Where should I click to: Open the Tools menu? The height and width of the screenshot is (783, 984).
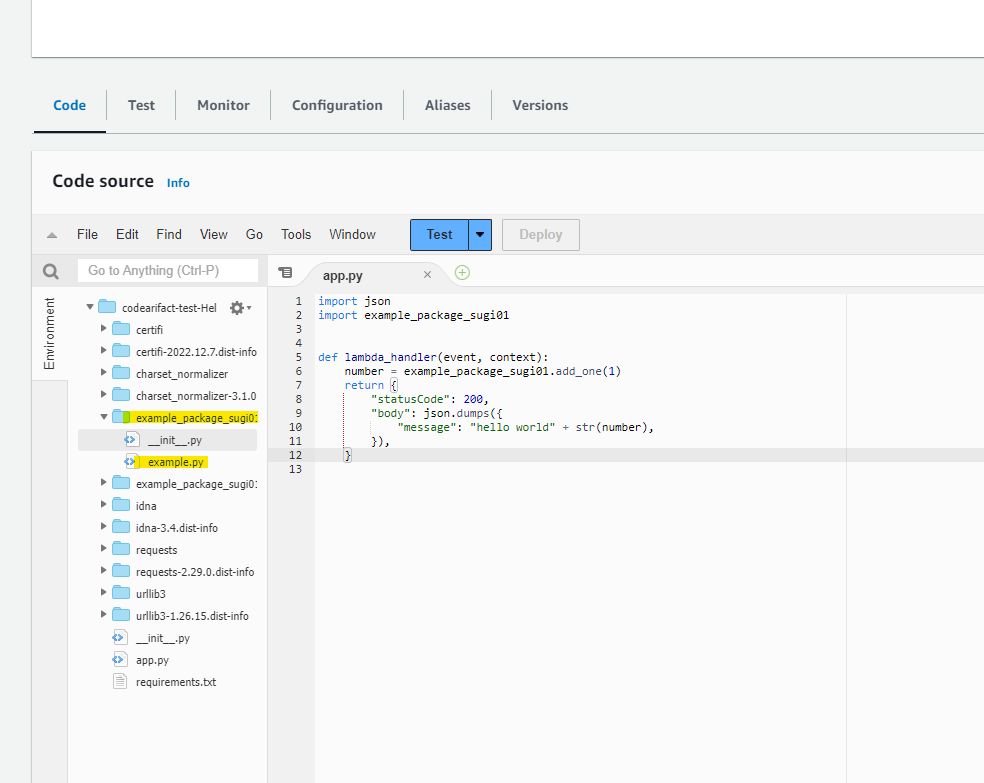[x=296, y=235]
